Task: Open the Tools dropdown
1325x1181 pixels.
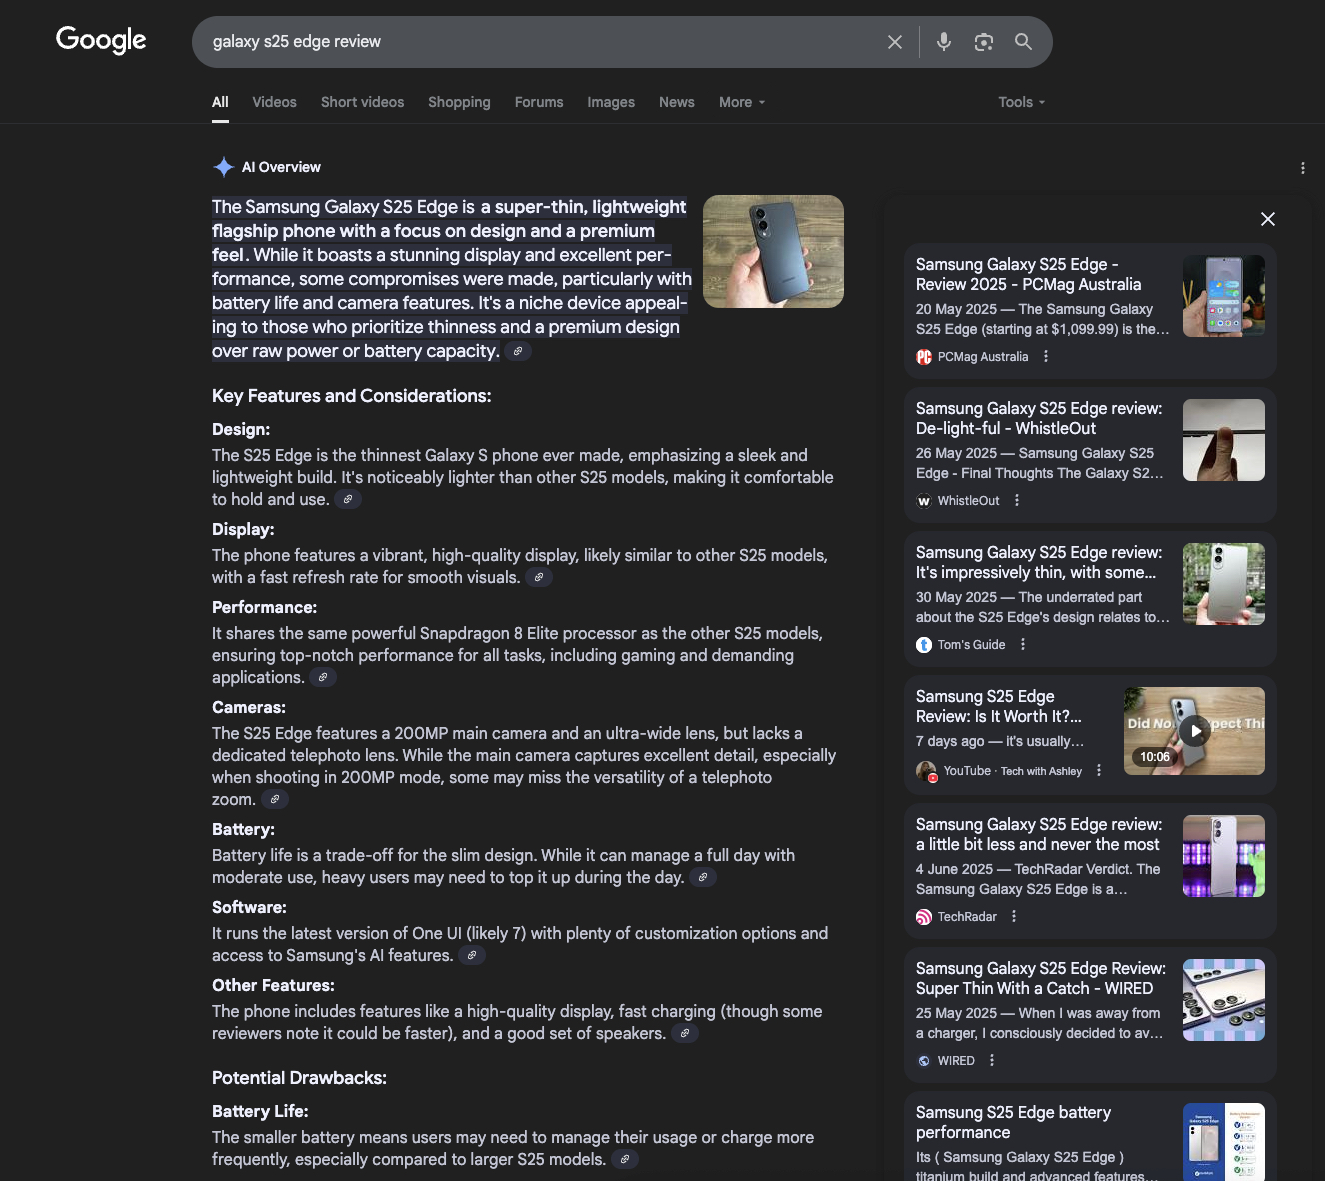Action: coord(1021,102)
